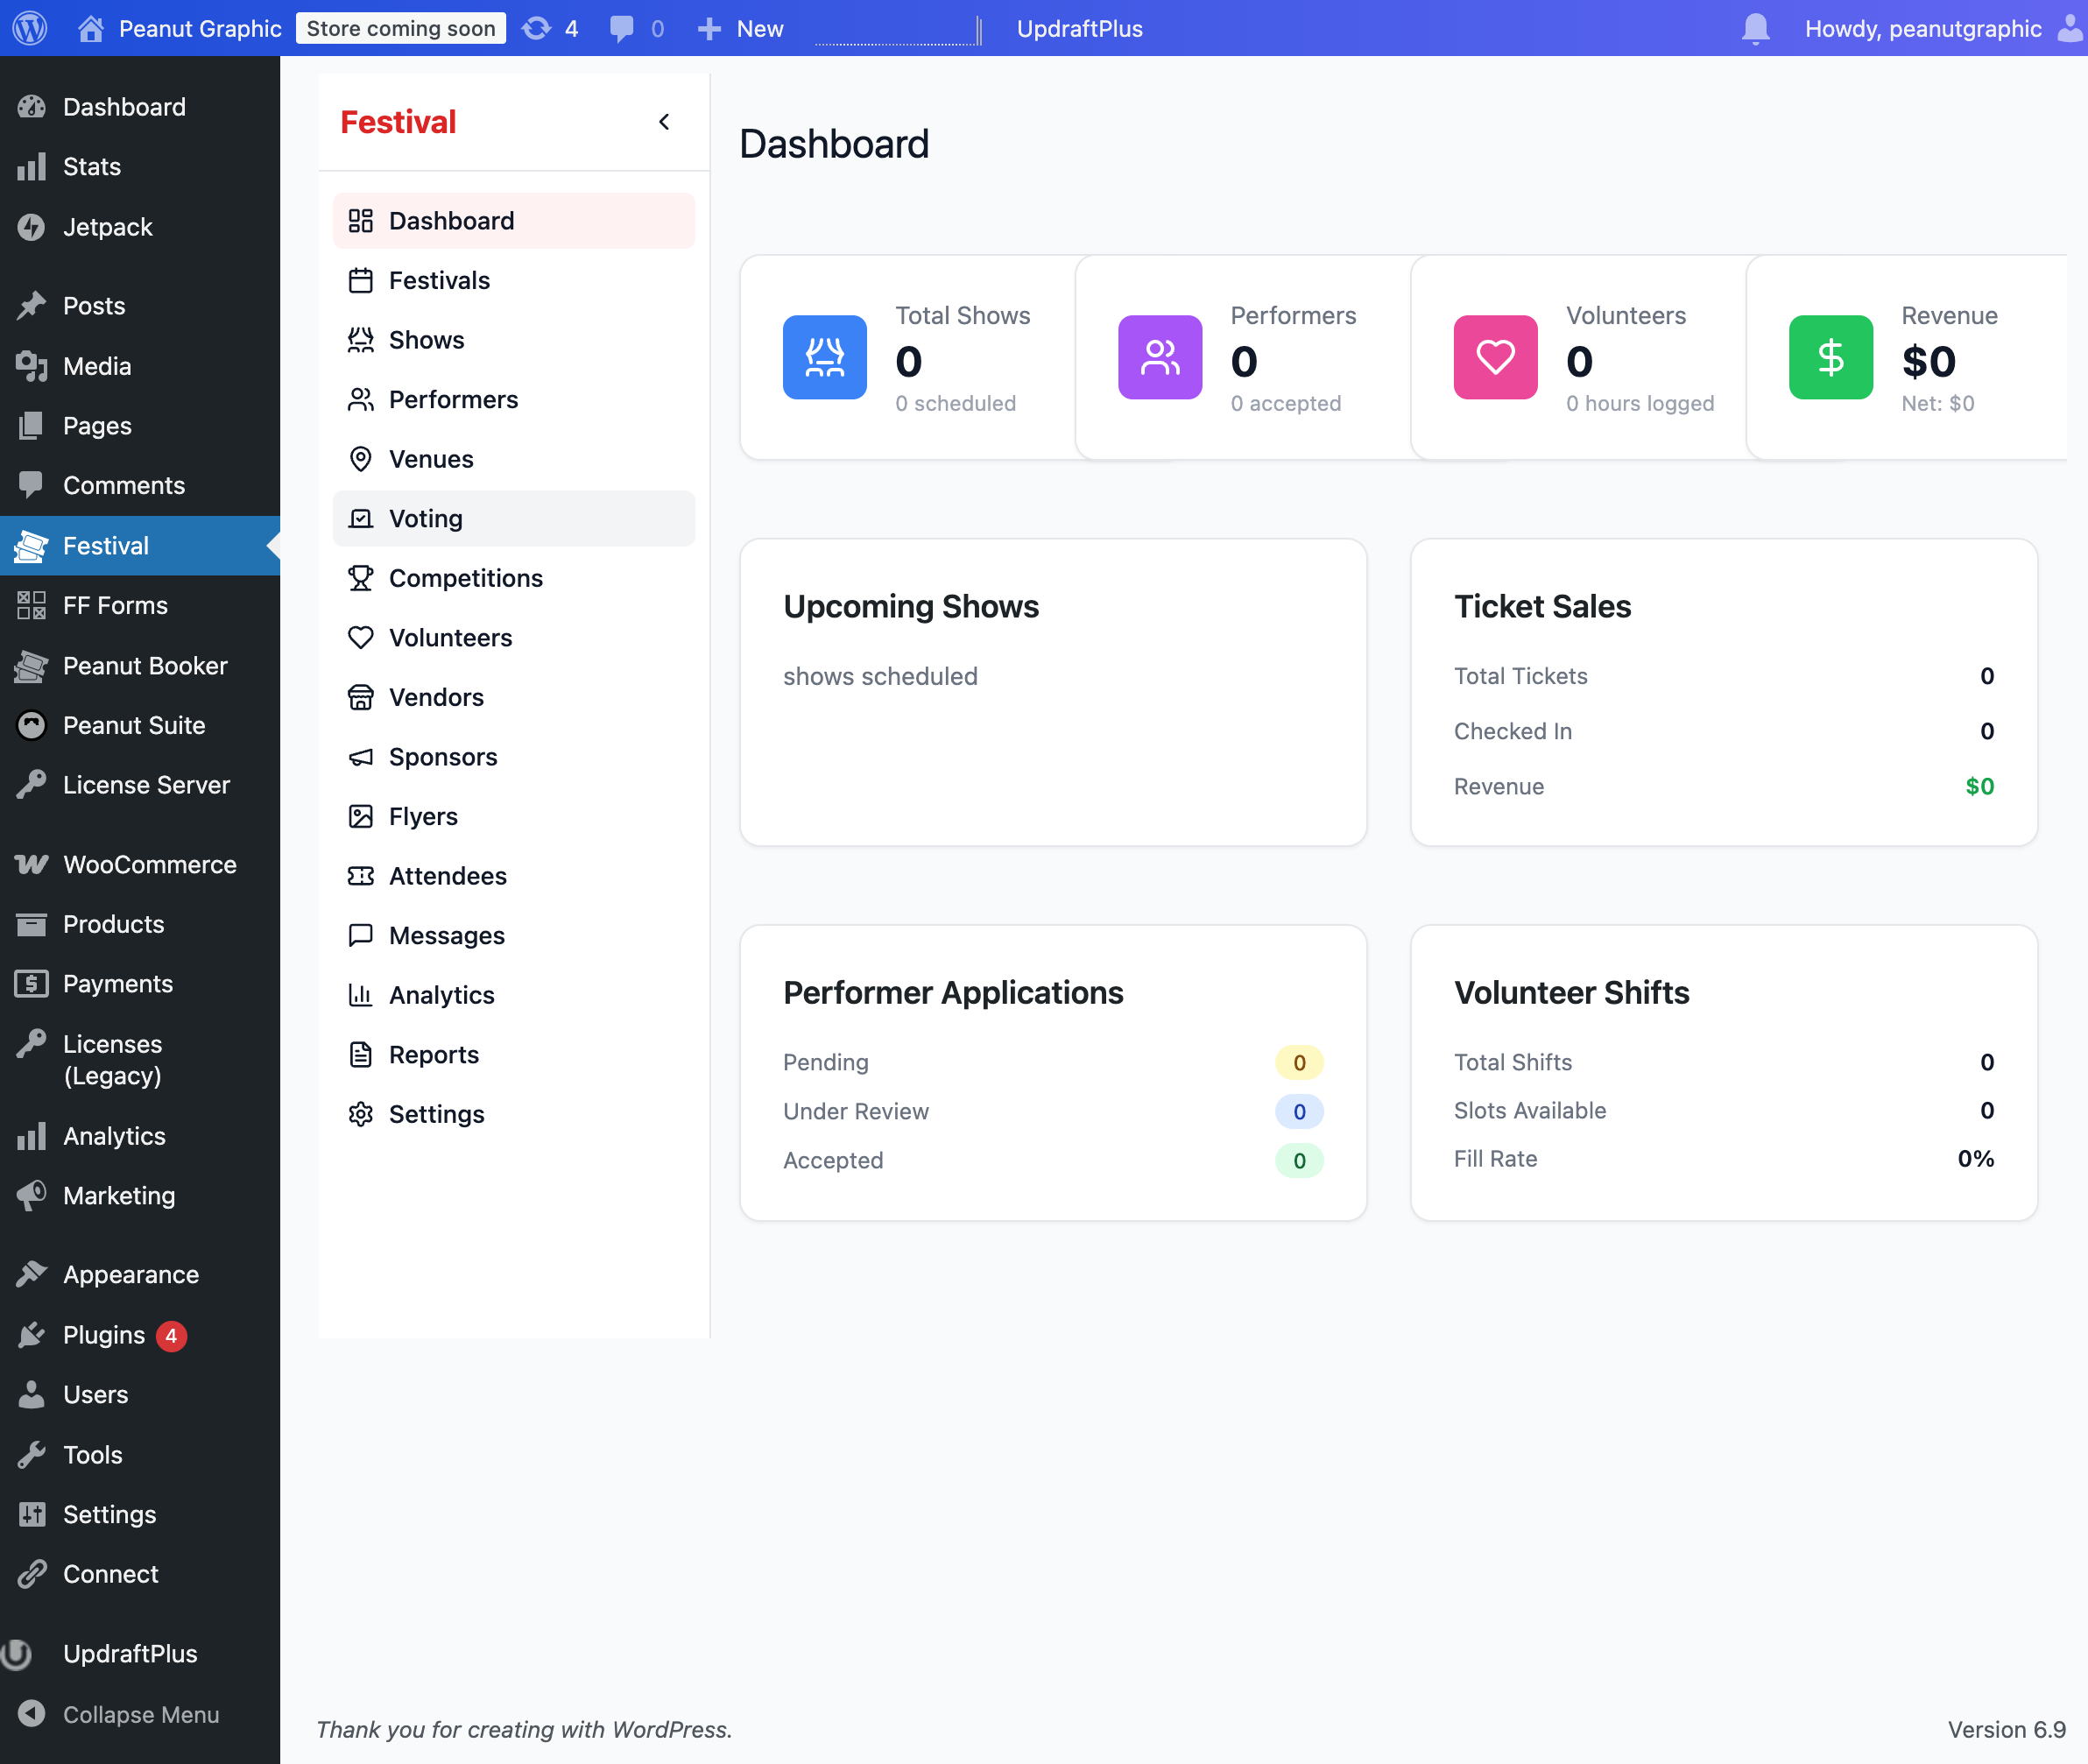The height and width of the screenshot is (1764, 2088).
Task: Click the WooCommerce icon in the sidebar
Action: coord(32,864)
